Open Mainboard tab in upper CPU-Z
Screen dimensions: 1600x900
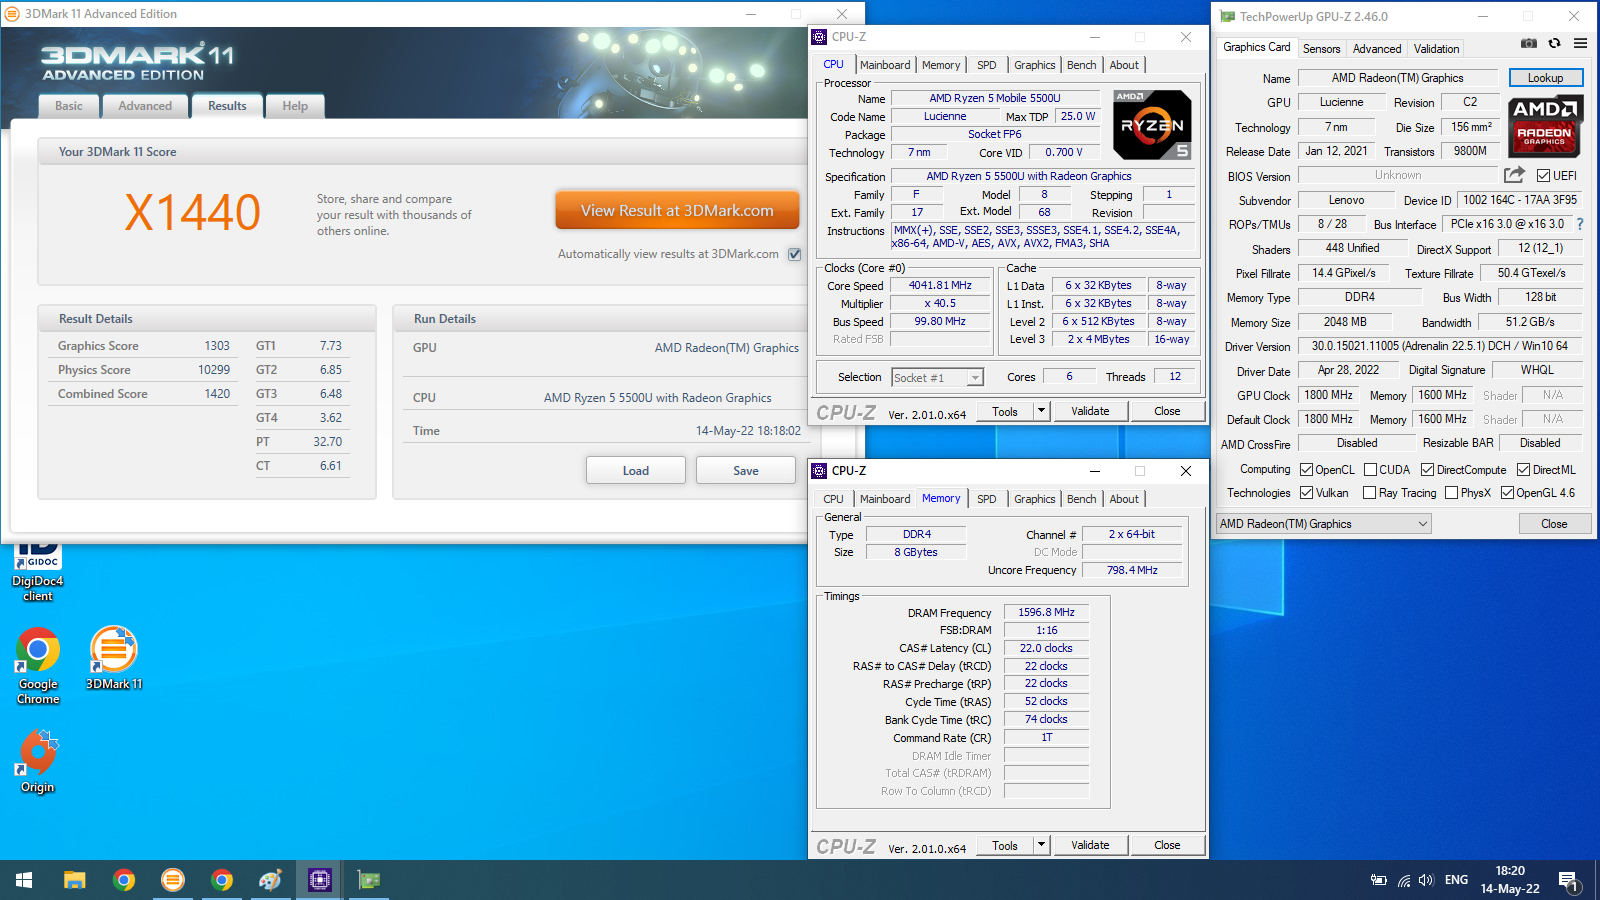tap(885, 65)
